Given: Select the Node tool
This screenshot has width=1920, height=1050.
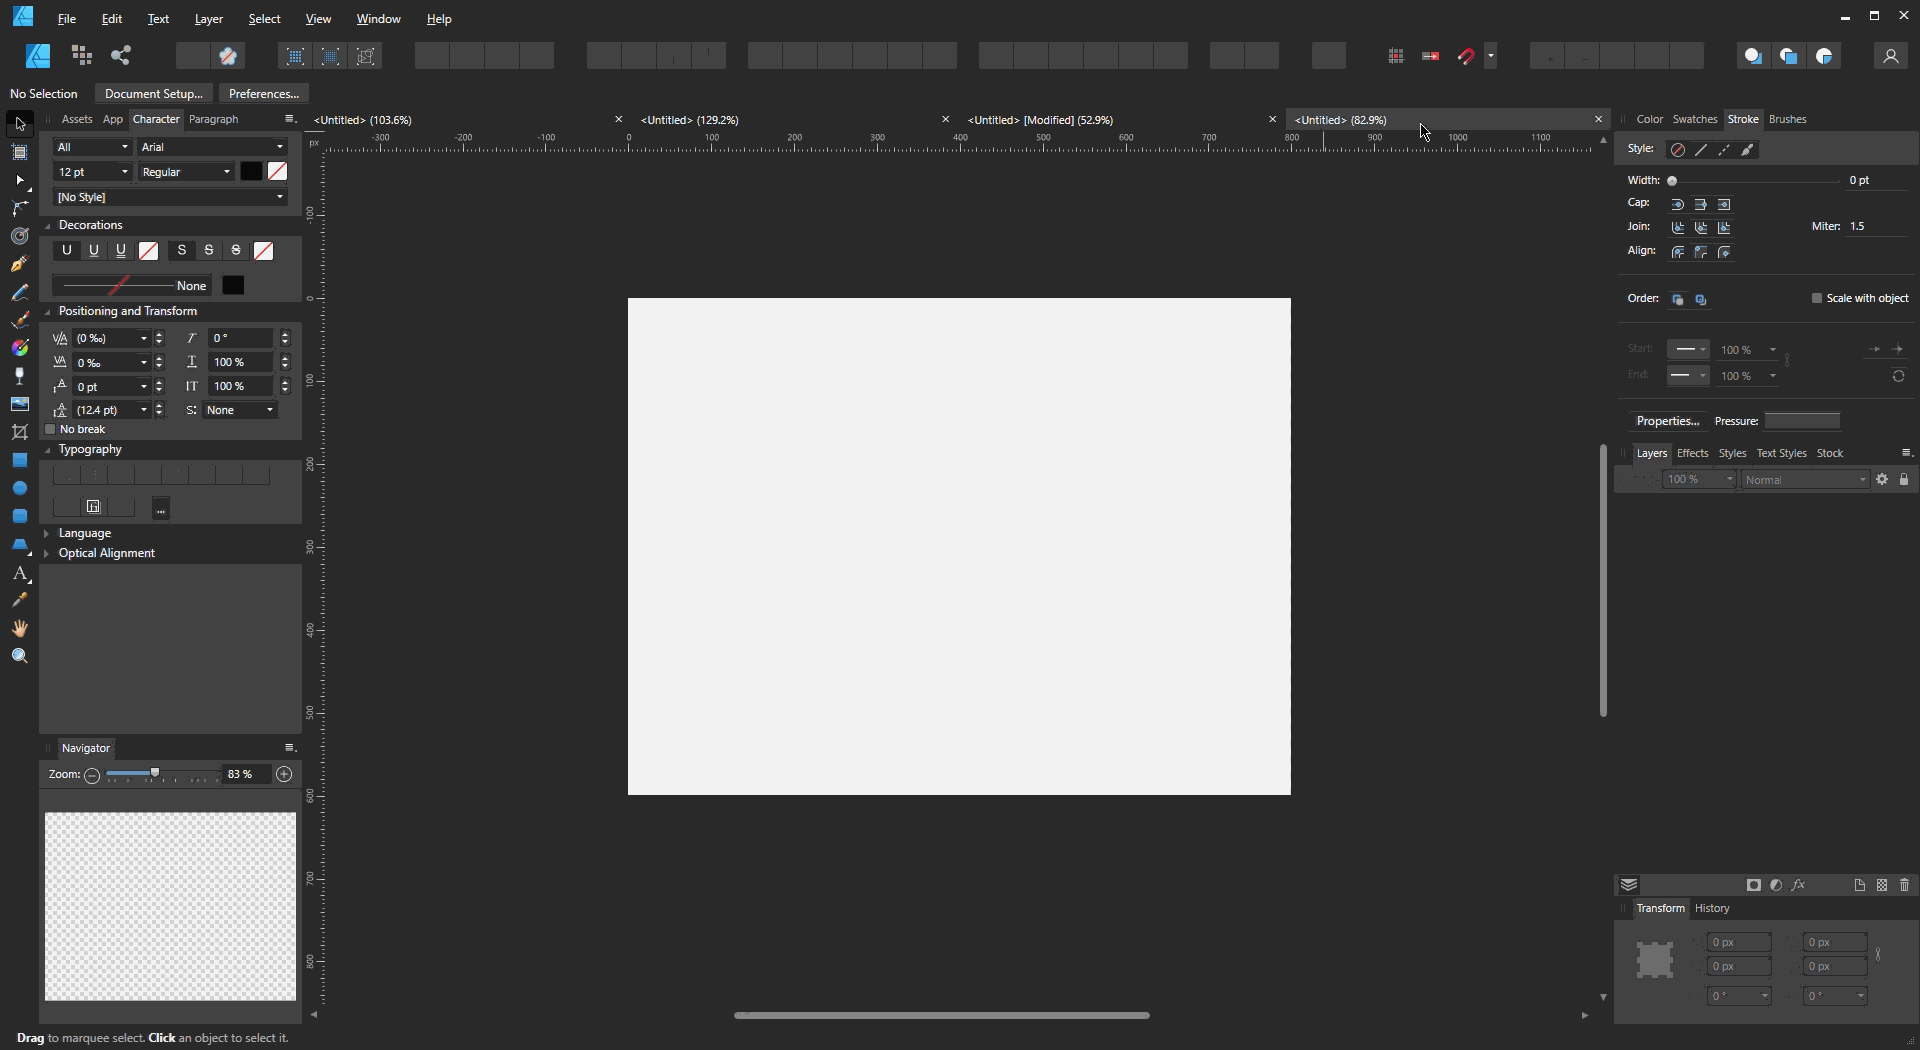Looking at the screenshot, I should pos(20,181).
